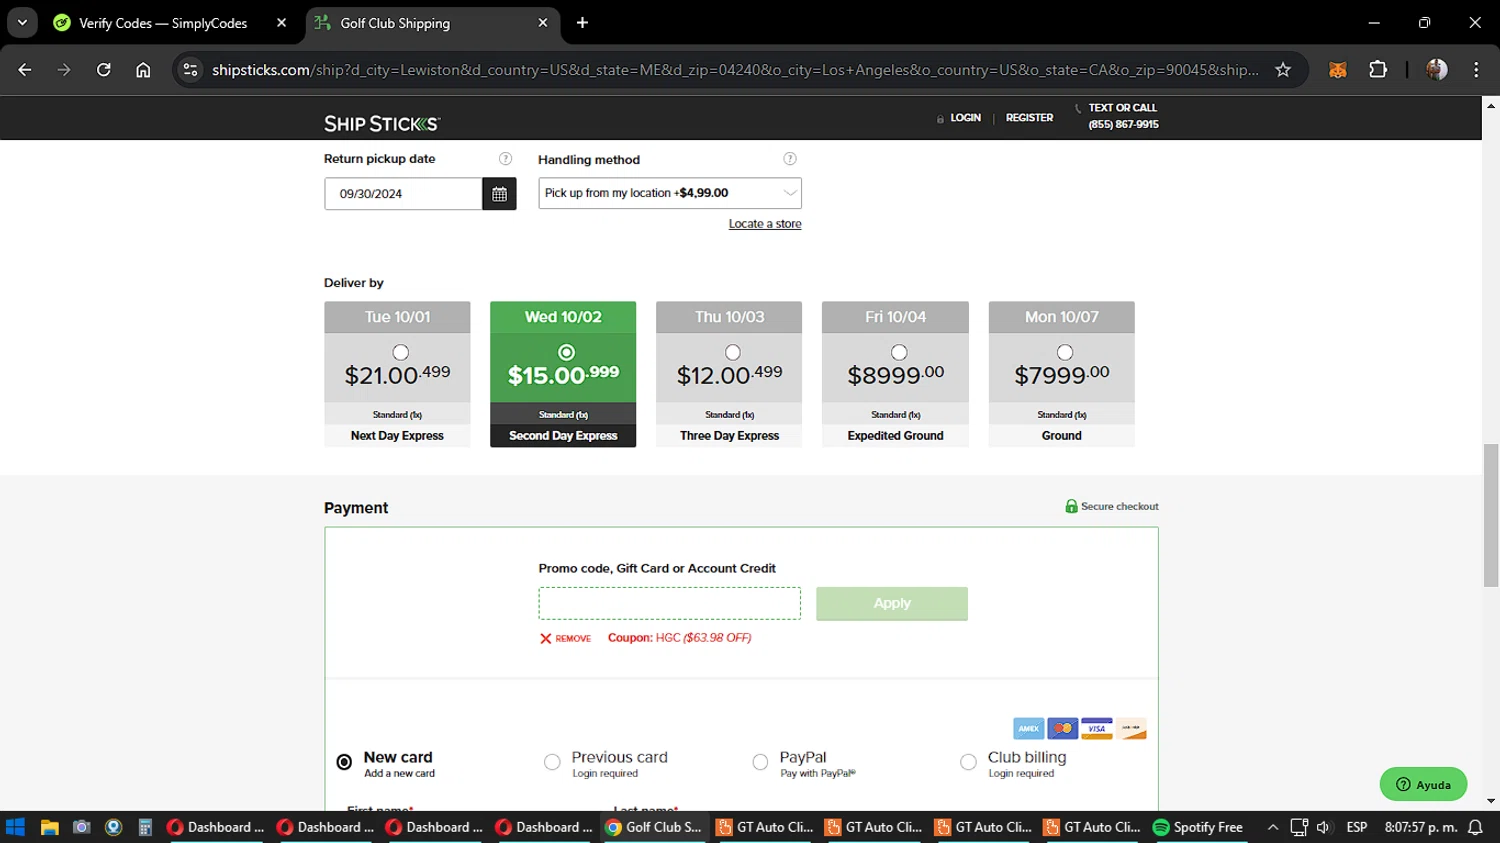Switch to the Verify Codes — SimplyCodes tab
The height and width of the screenshot is (843, 1500).
pyautogui.click(x=163, y=23)
